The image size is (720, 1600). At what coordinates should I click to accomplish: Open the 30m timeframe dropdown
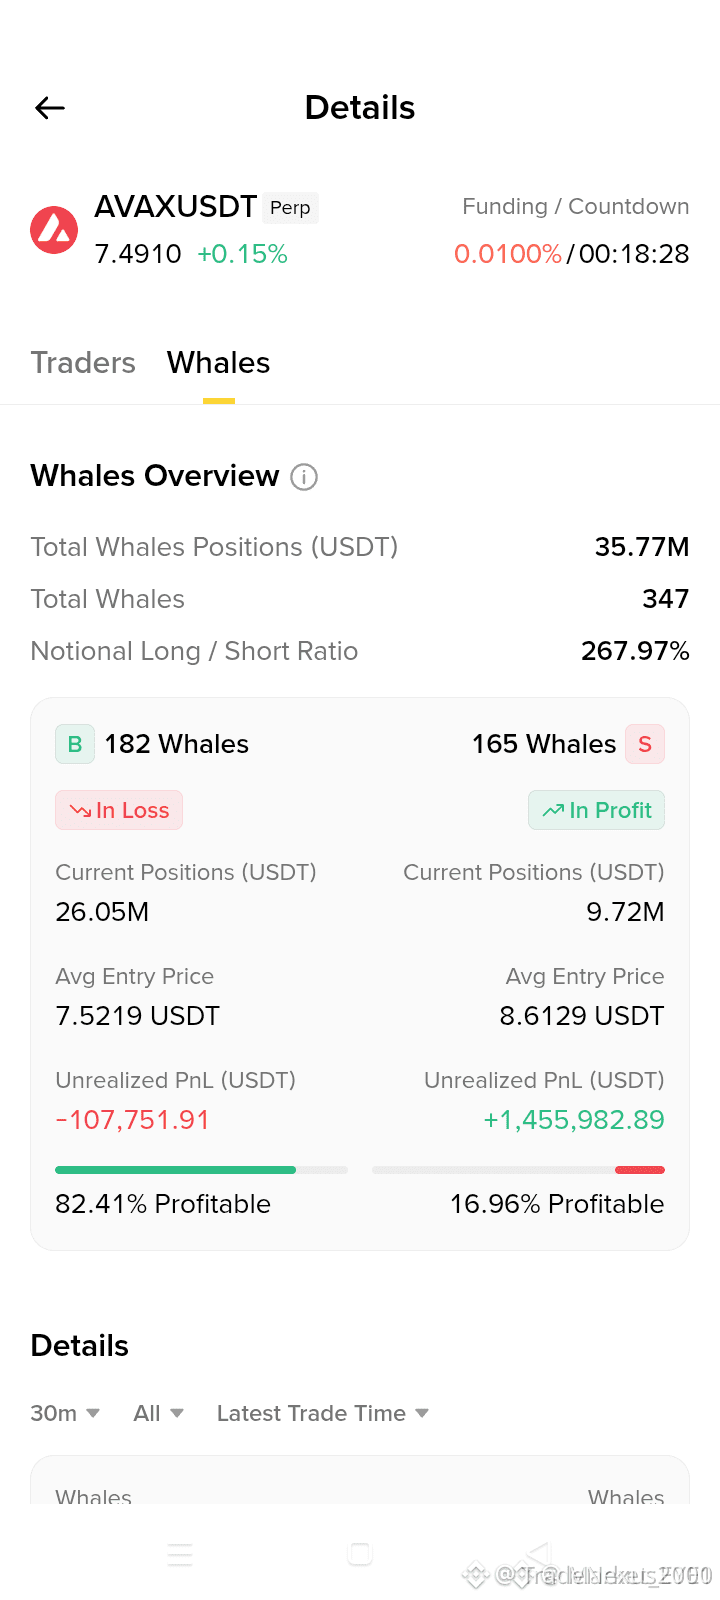click(65, 1413)
